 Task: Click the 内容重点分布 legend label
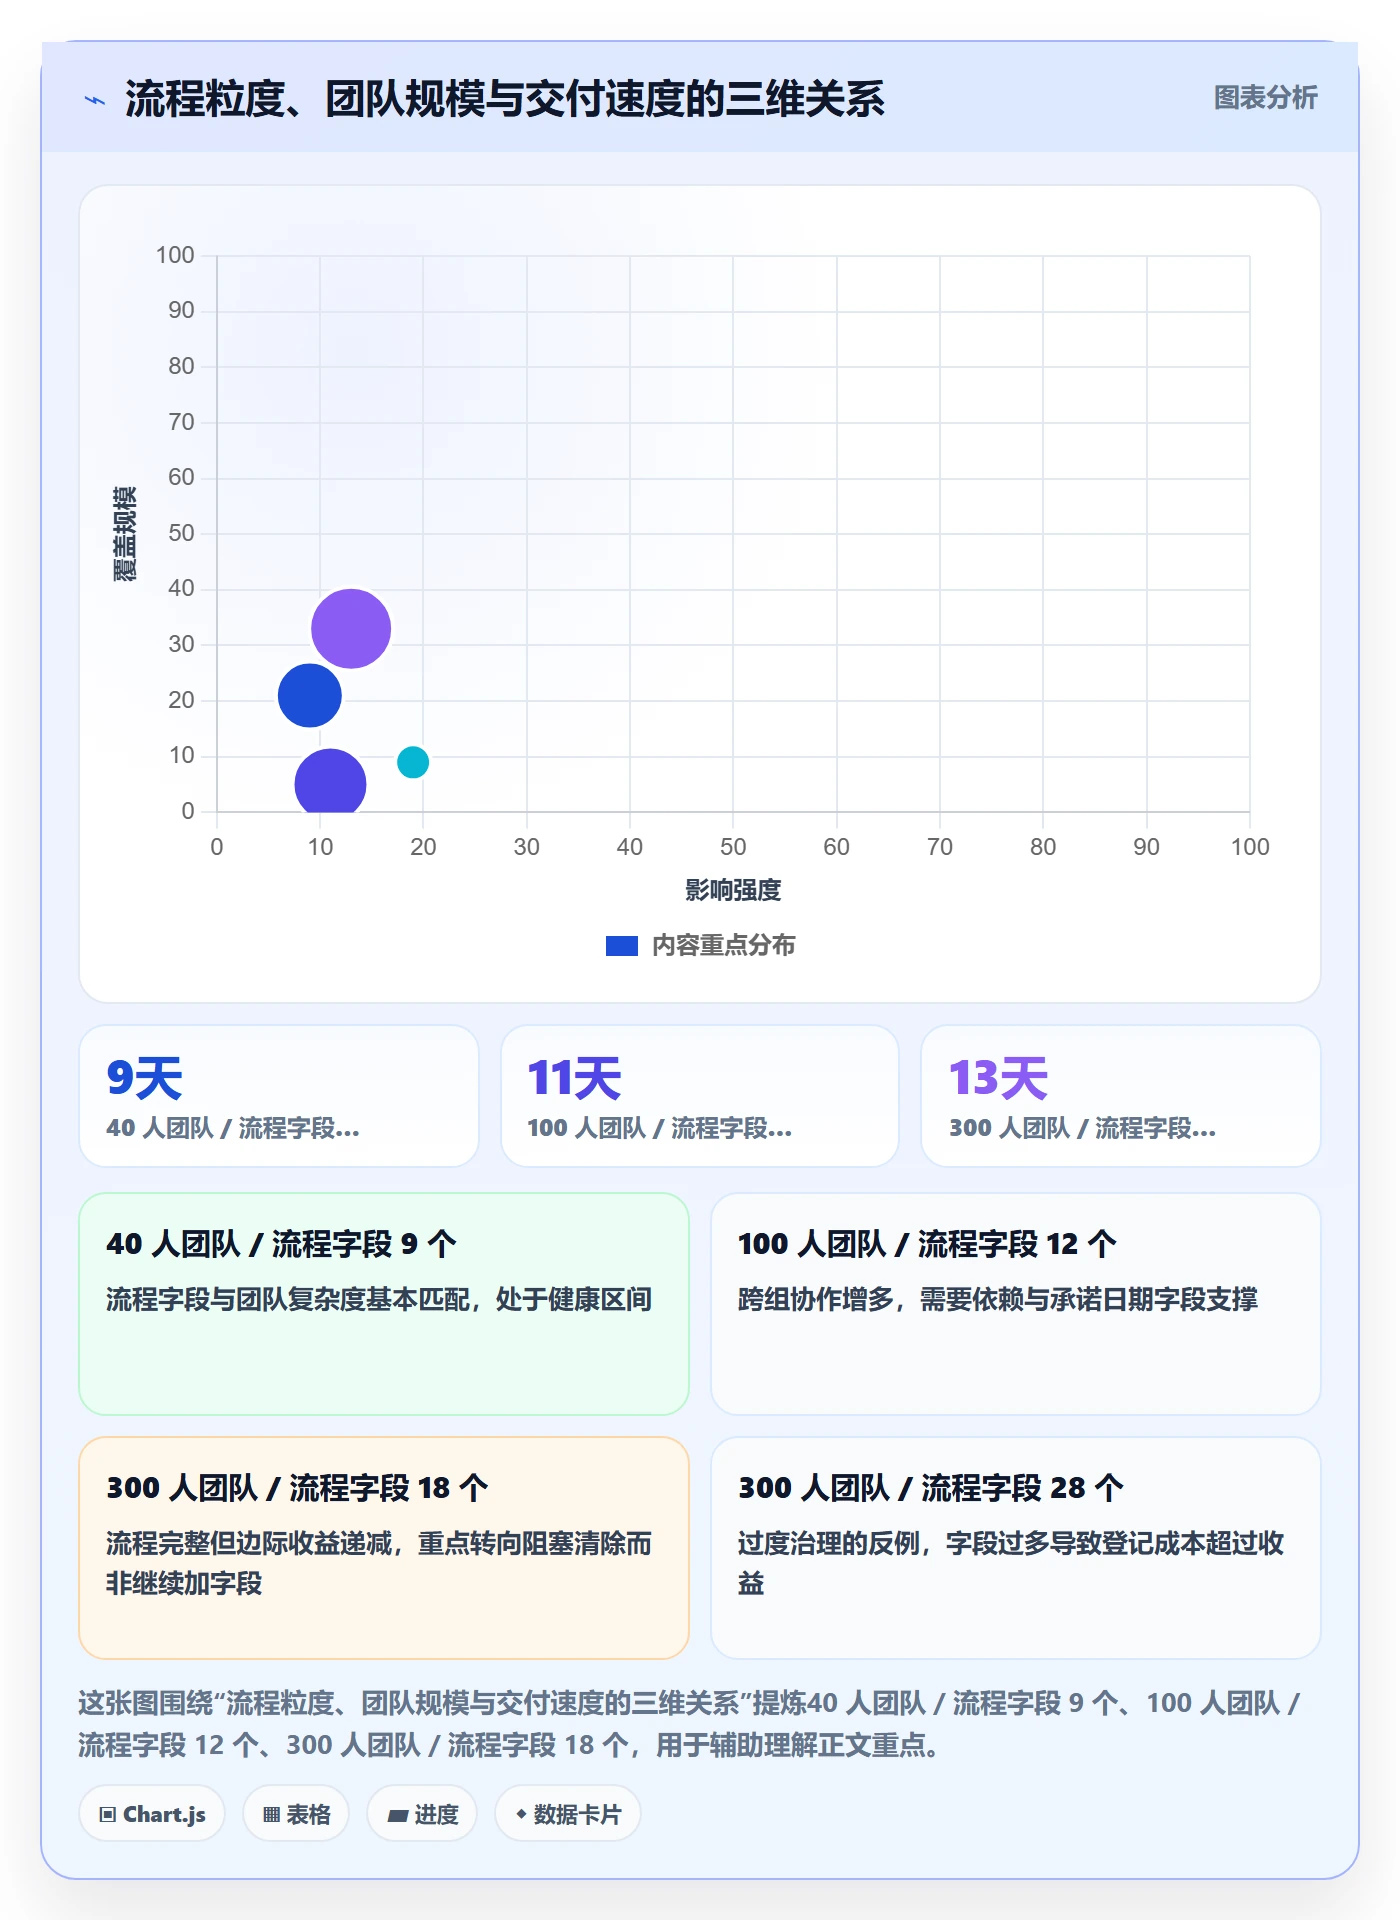click(x=723, y=946)
